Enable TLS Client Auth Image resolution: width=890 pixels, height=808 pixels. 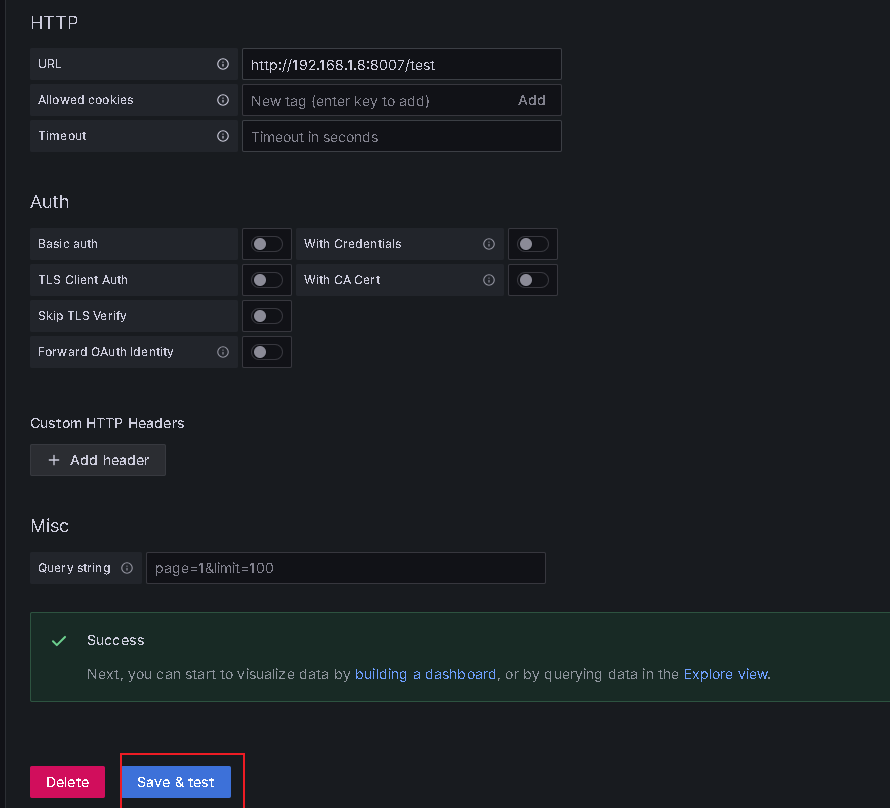266,280
